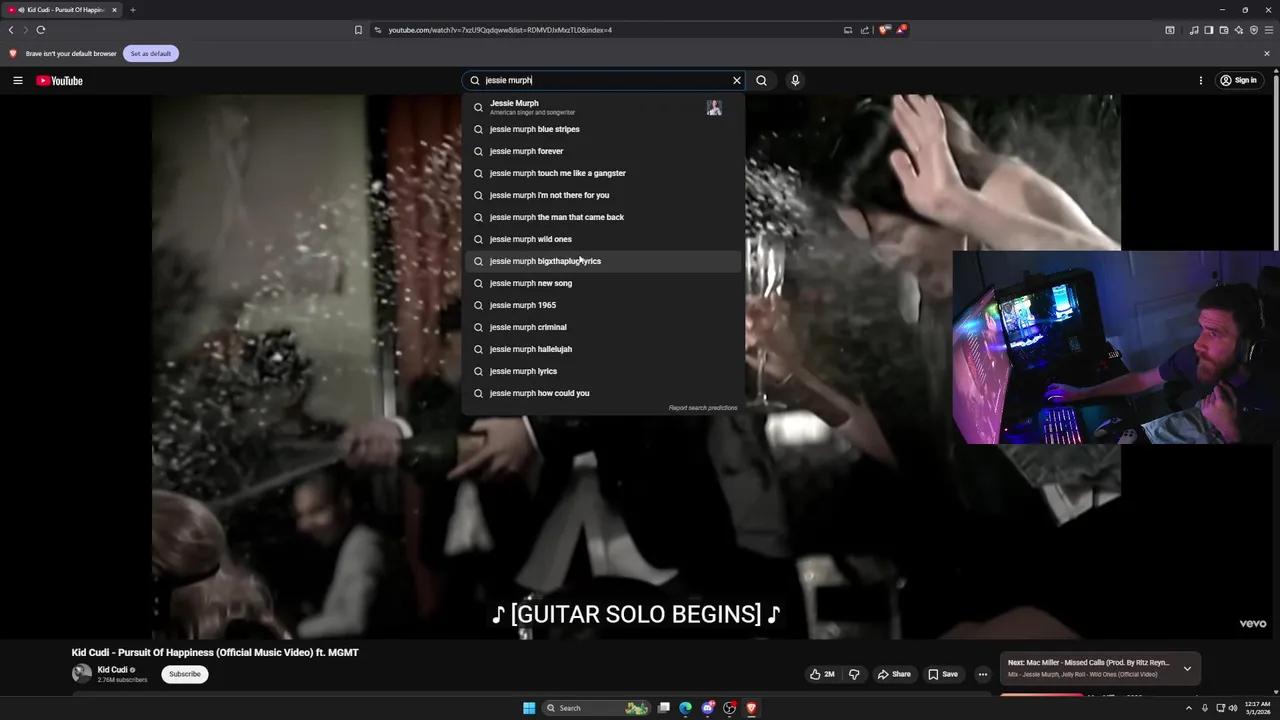The image size is (1280, 720).
Task: Open the Brave playlist music note icon
Action: [1193, 30]
